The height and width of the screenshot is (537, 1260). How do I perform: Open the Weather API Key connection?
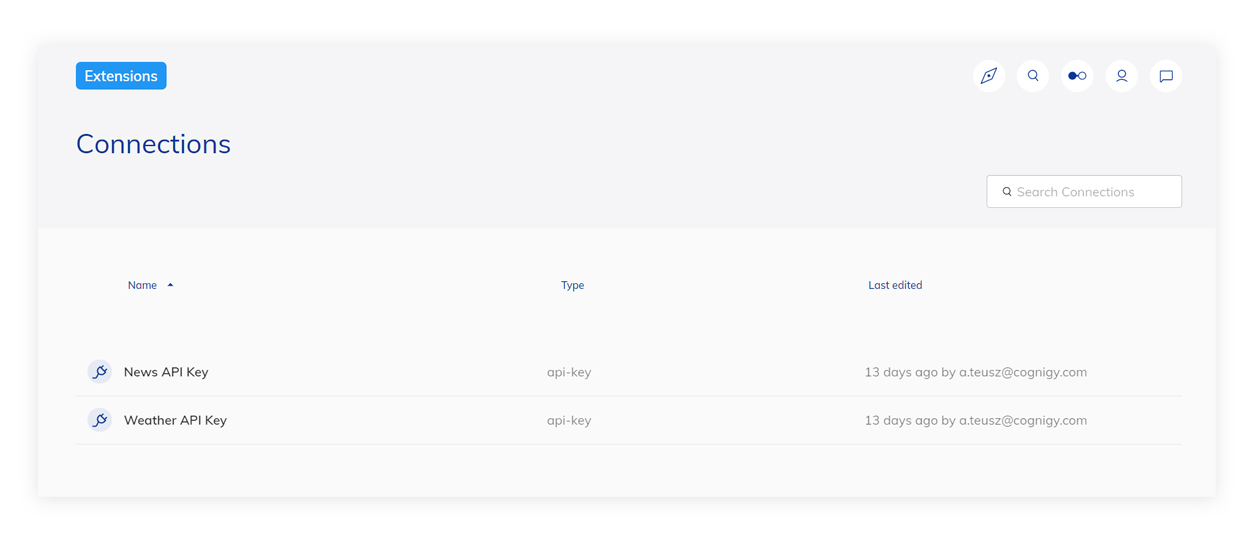(175, 420)
